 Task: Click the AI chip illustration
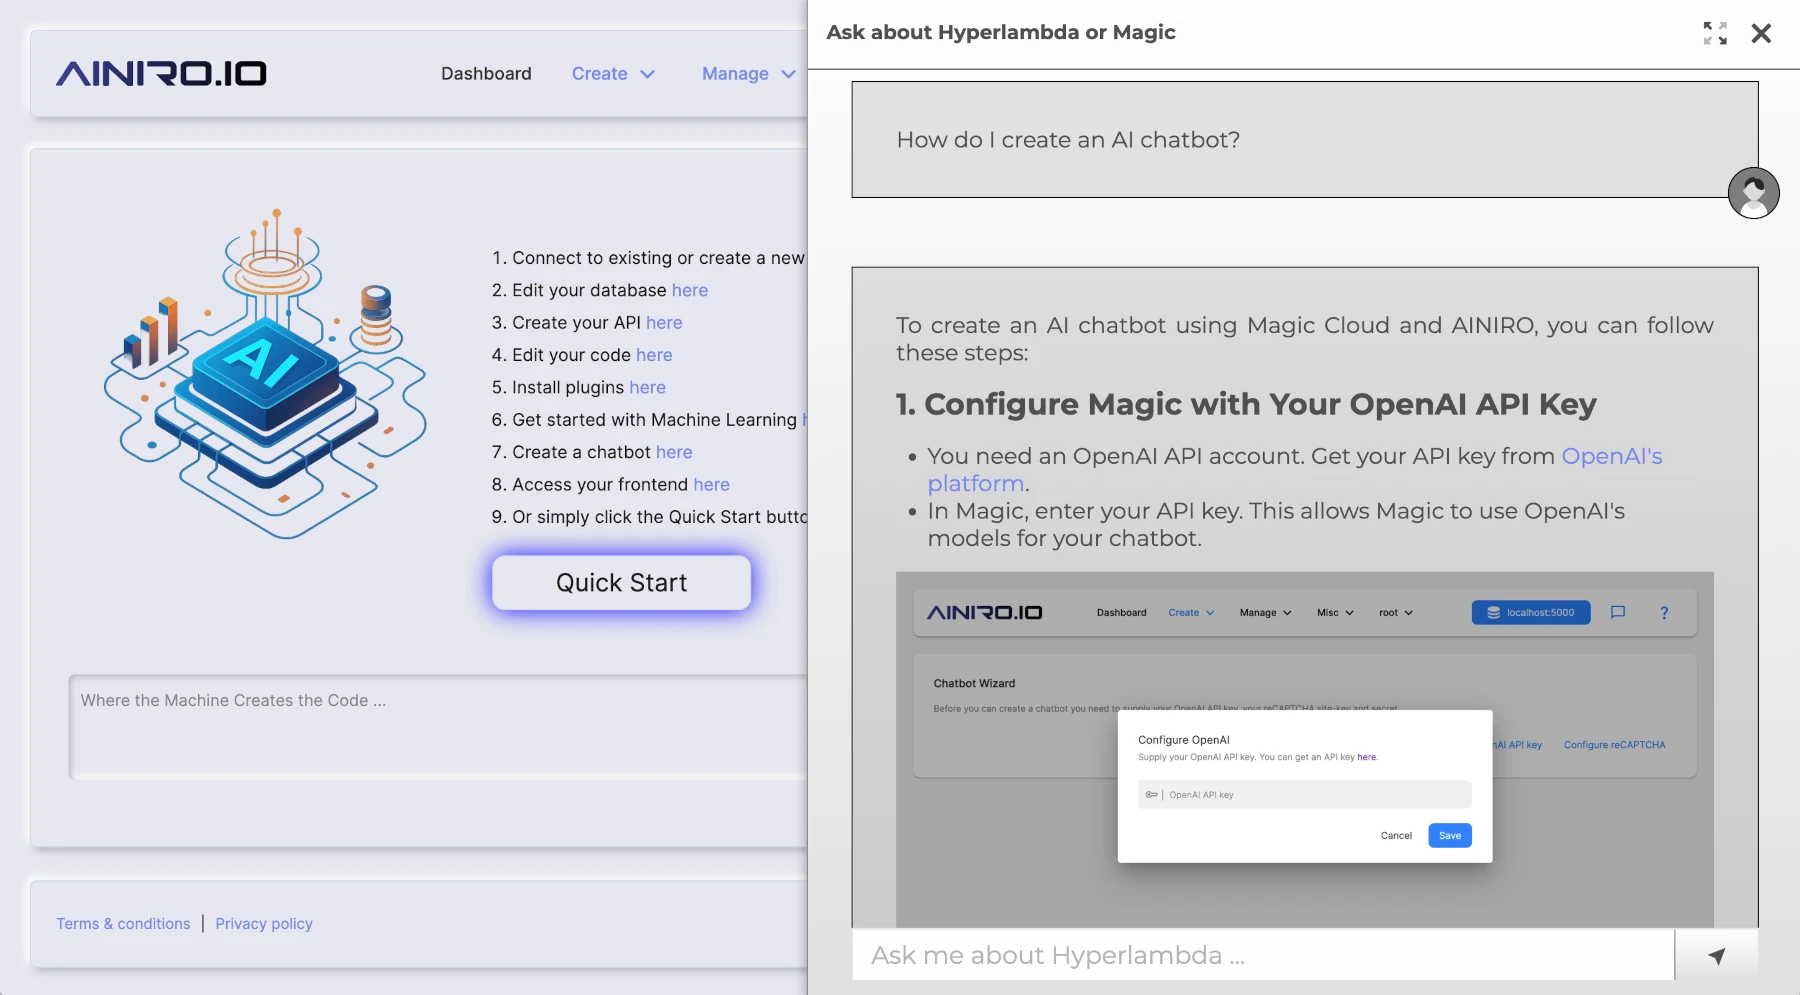(265, 375)
